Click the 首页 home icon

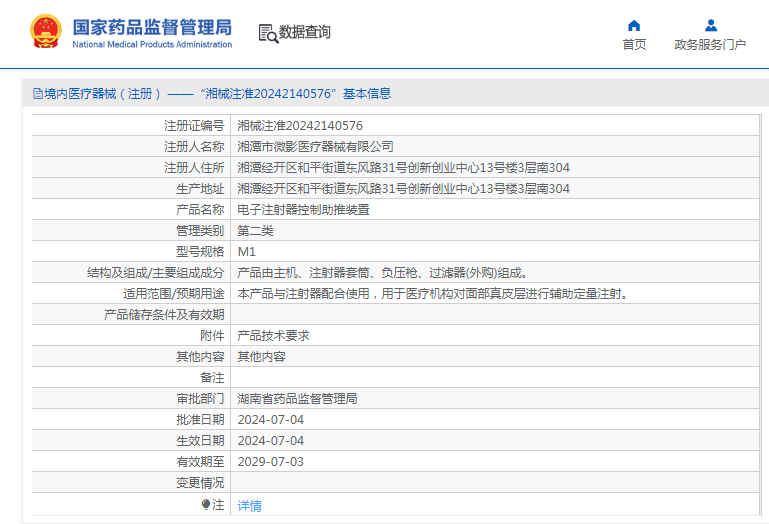coord(634,26)
